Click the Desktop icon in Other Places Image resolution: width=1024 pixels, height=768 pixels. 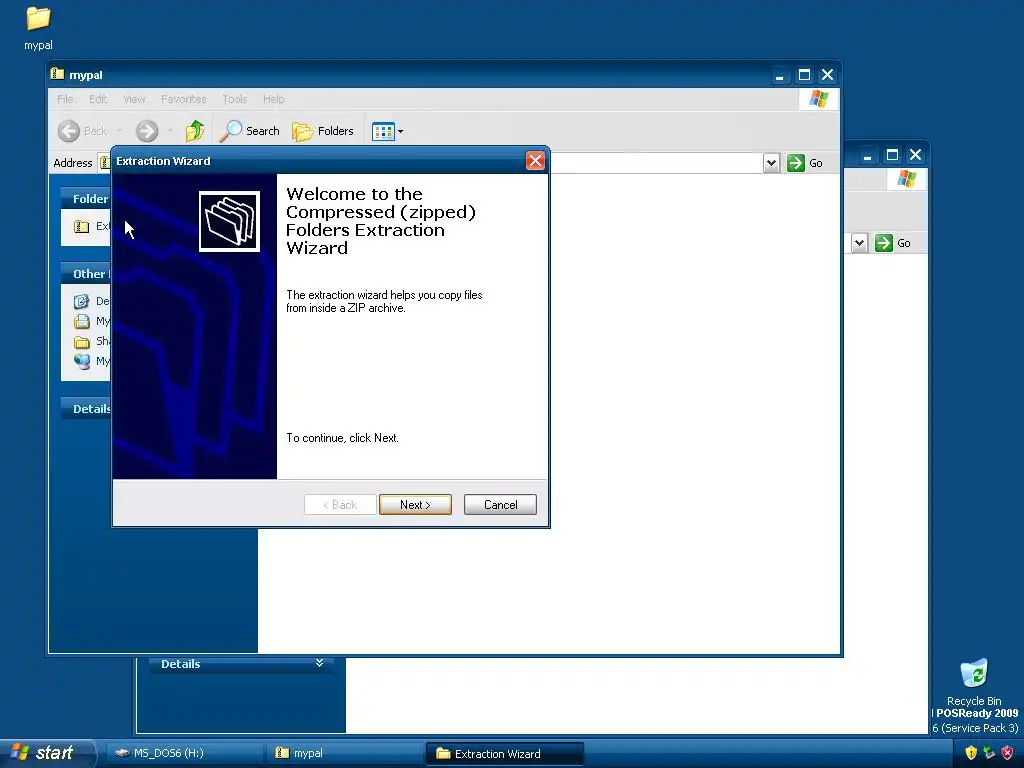(81, 301)
